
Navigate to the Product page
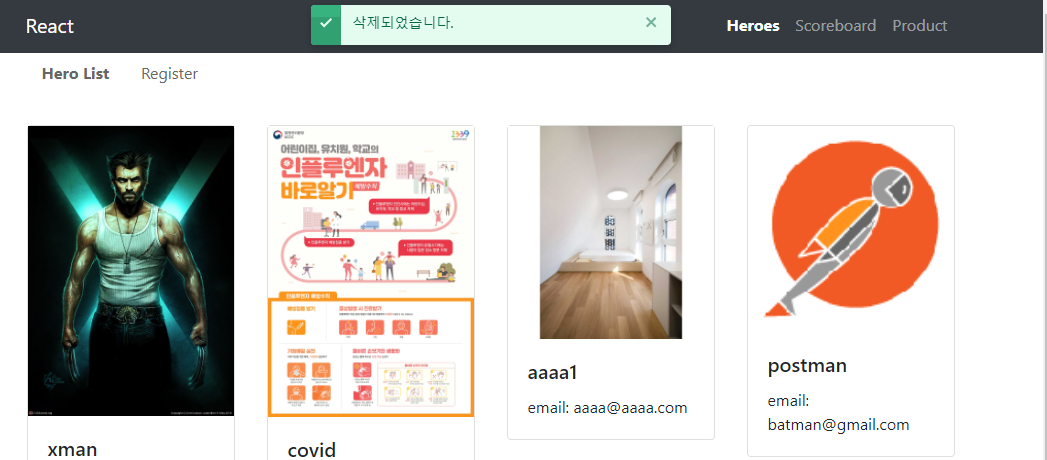[x=919, y=26]
